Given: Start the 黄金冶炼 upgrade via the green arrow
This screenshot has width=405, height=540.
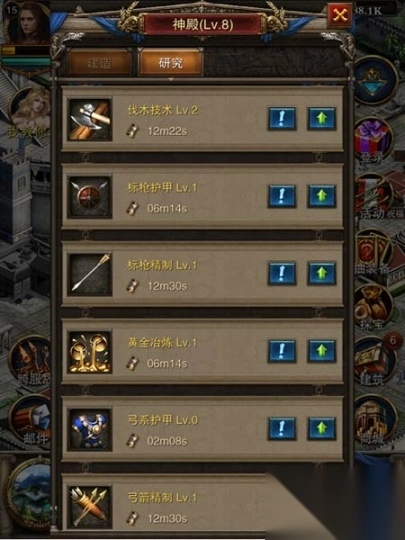Looking at the screenshot, I should pos(321,351).
